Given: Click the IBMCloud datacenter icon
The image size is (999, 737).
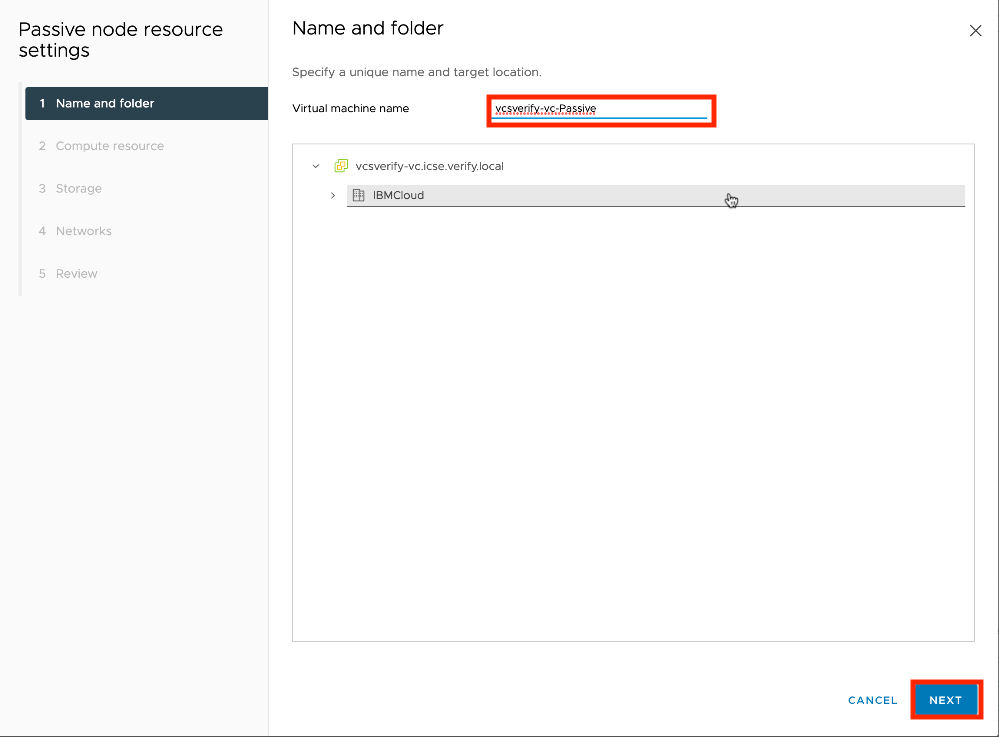Looking at the screenshot, I should [x=358, y=195].
